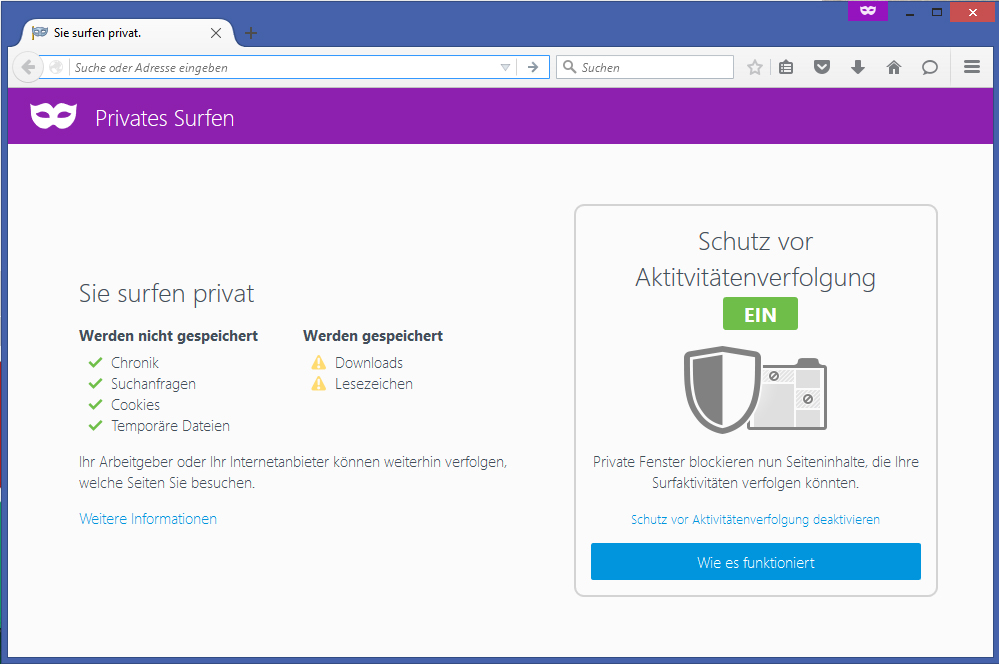Click the site identity globe icon

point(56,67)
